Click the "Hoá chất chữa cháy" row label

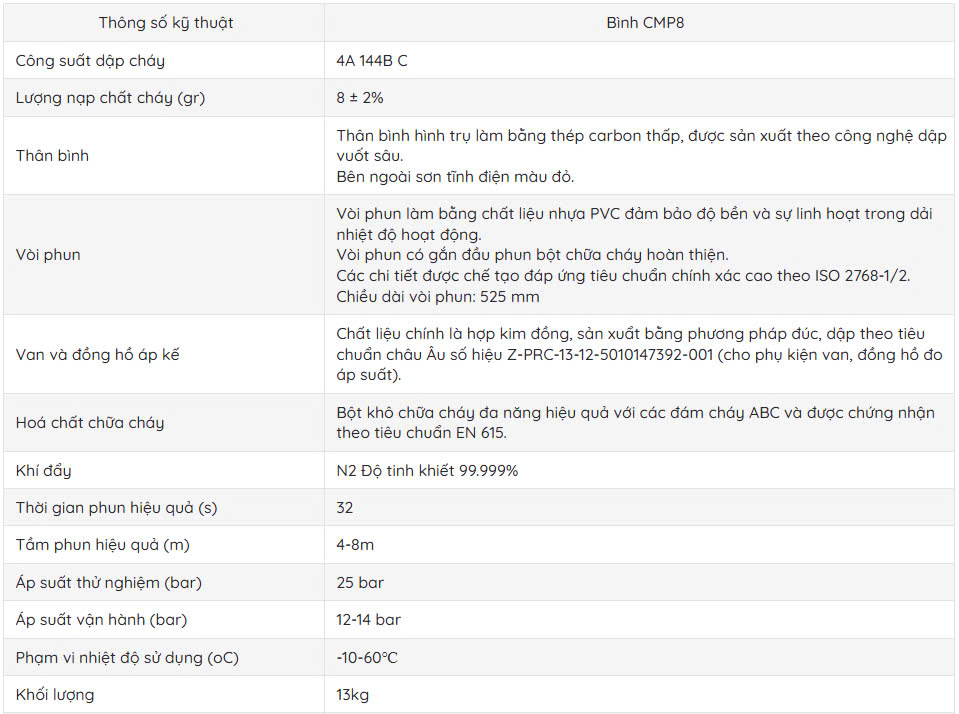coord(90,423)
